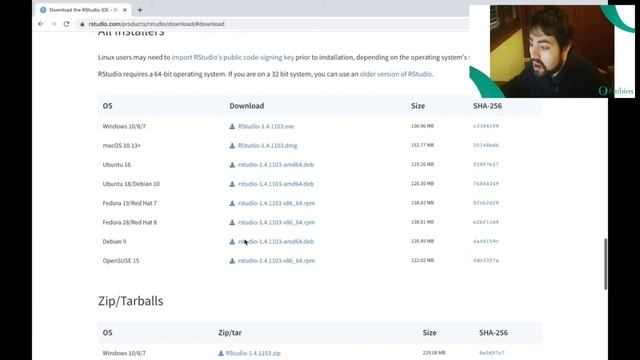Download the amd64.deb for Debian 9
This screenshot has height=360, width=640.
[x=276, y=242]
